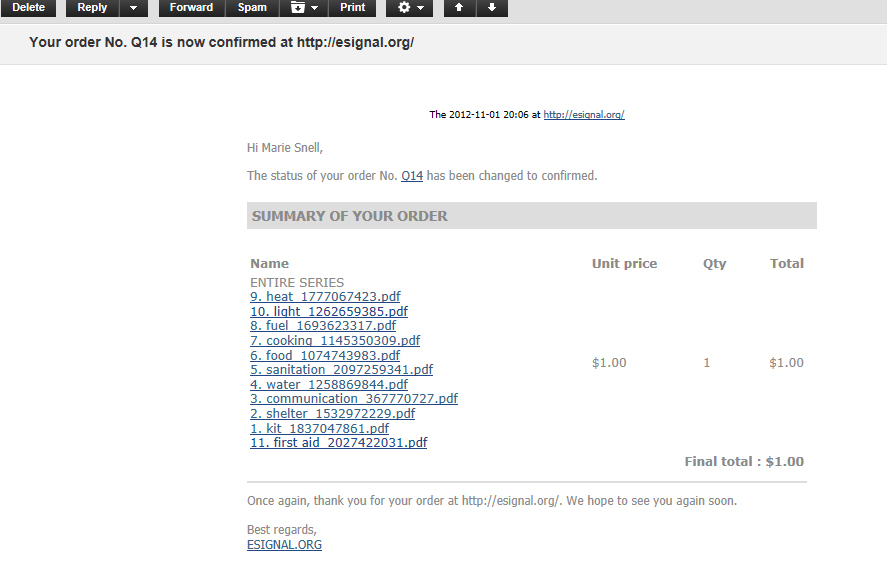The height and width of the screenshot is (575, 887).
Task: Click the down arrow next message icon
Action: [x=492, y=8]
